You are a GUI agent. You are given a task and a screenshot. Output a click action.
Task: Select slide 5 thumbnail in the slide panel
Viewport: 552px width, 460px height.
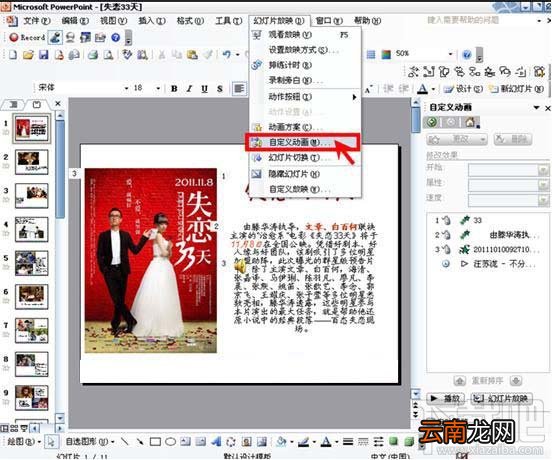click(x=32, y=263)
